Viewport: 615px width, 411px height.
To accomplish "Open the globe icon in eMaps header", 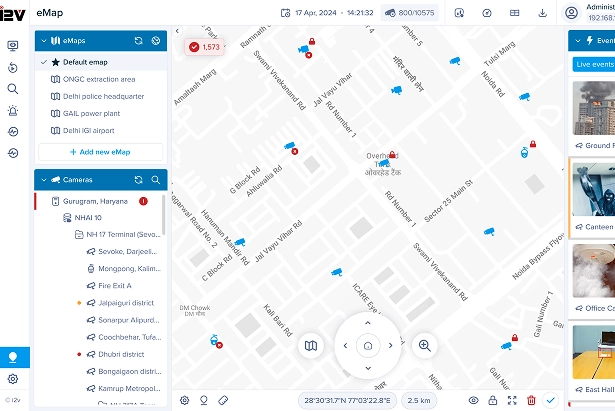I will coord(156,41).
